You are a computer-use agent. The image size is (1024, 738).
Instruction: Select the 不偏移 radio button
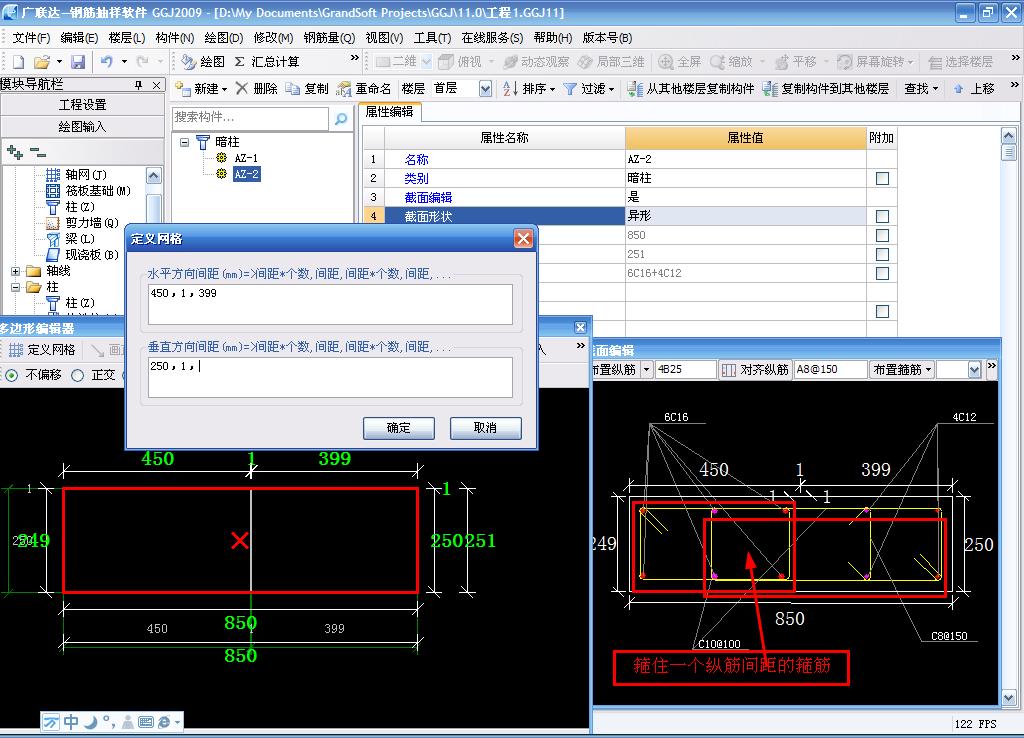(12, 376)
